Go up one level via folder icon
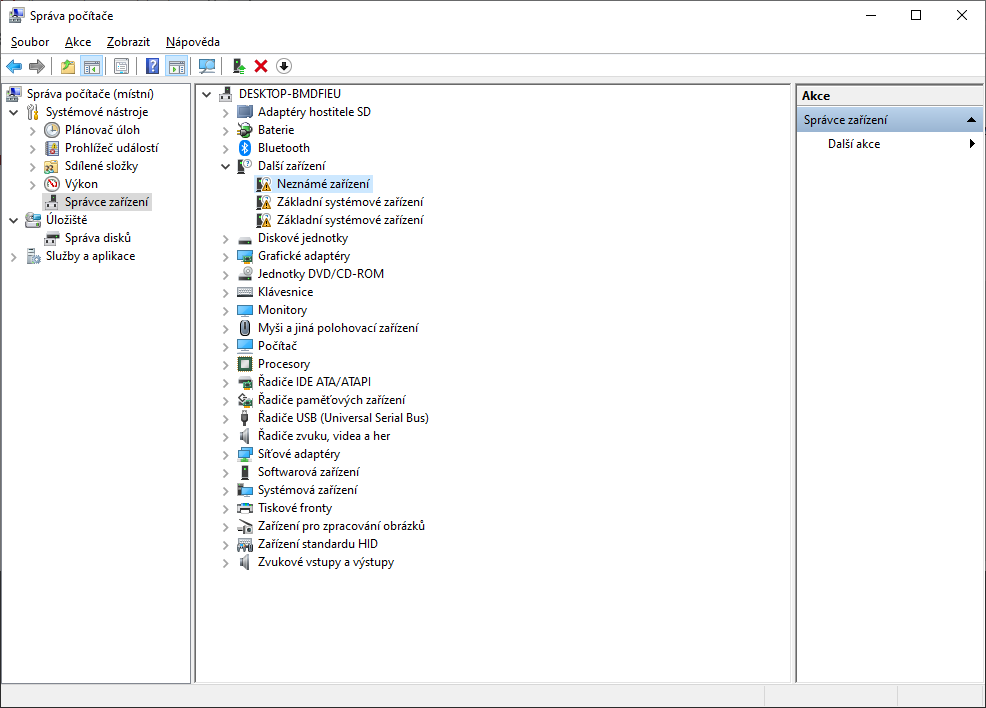The width and height of the screenshot is (986, 708). pyautogui.click(x=67, y=66)
